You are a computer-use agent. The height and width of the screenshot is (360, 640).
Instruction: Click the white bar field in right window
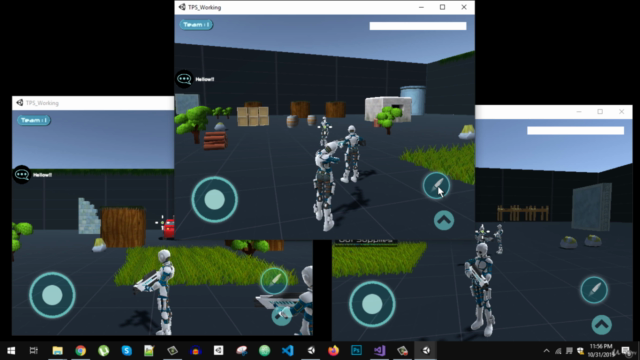coord(576,131)
